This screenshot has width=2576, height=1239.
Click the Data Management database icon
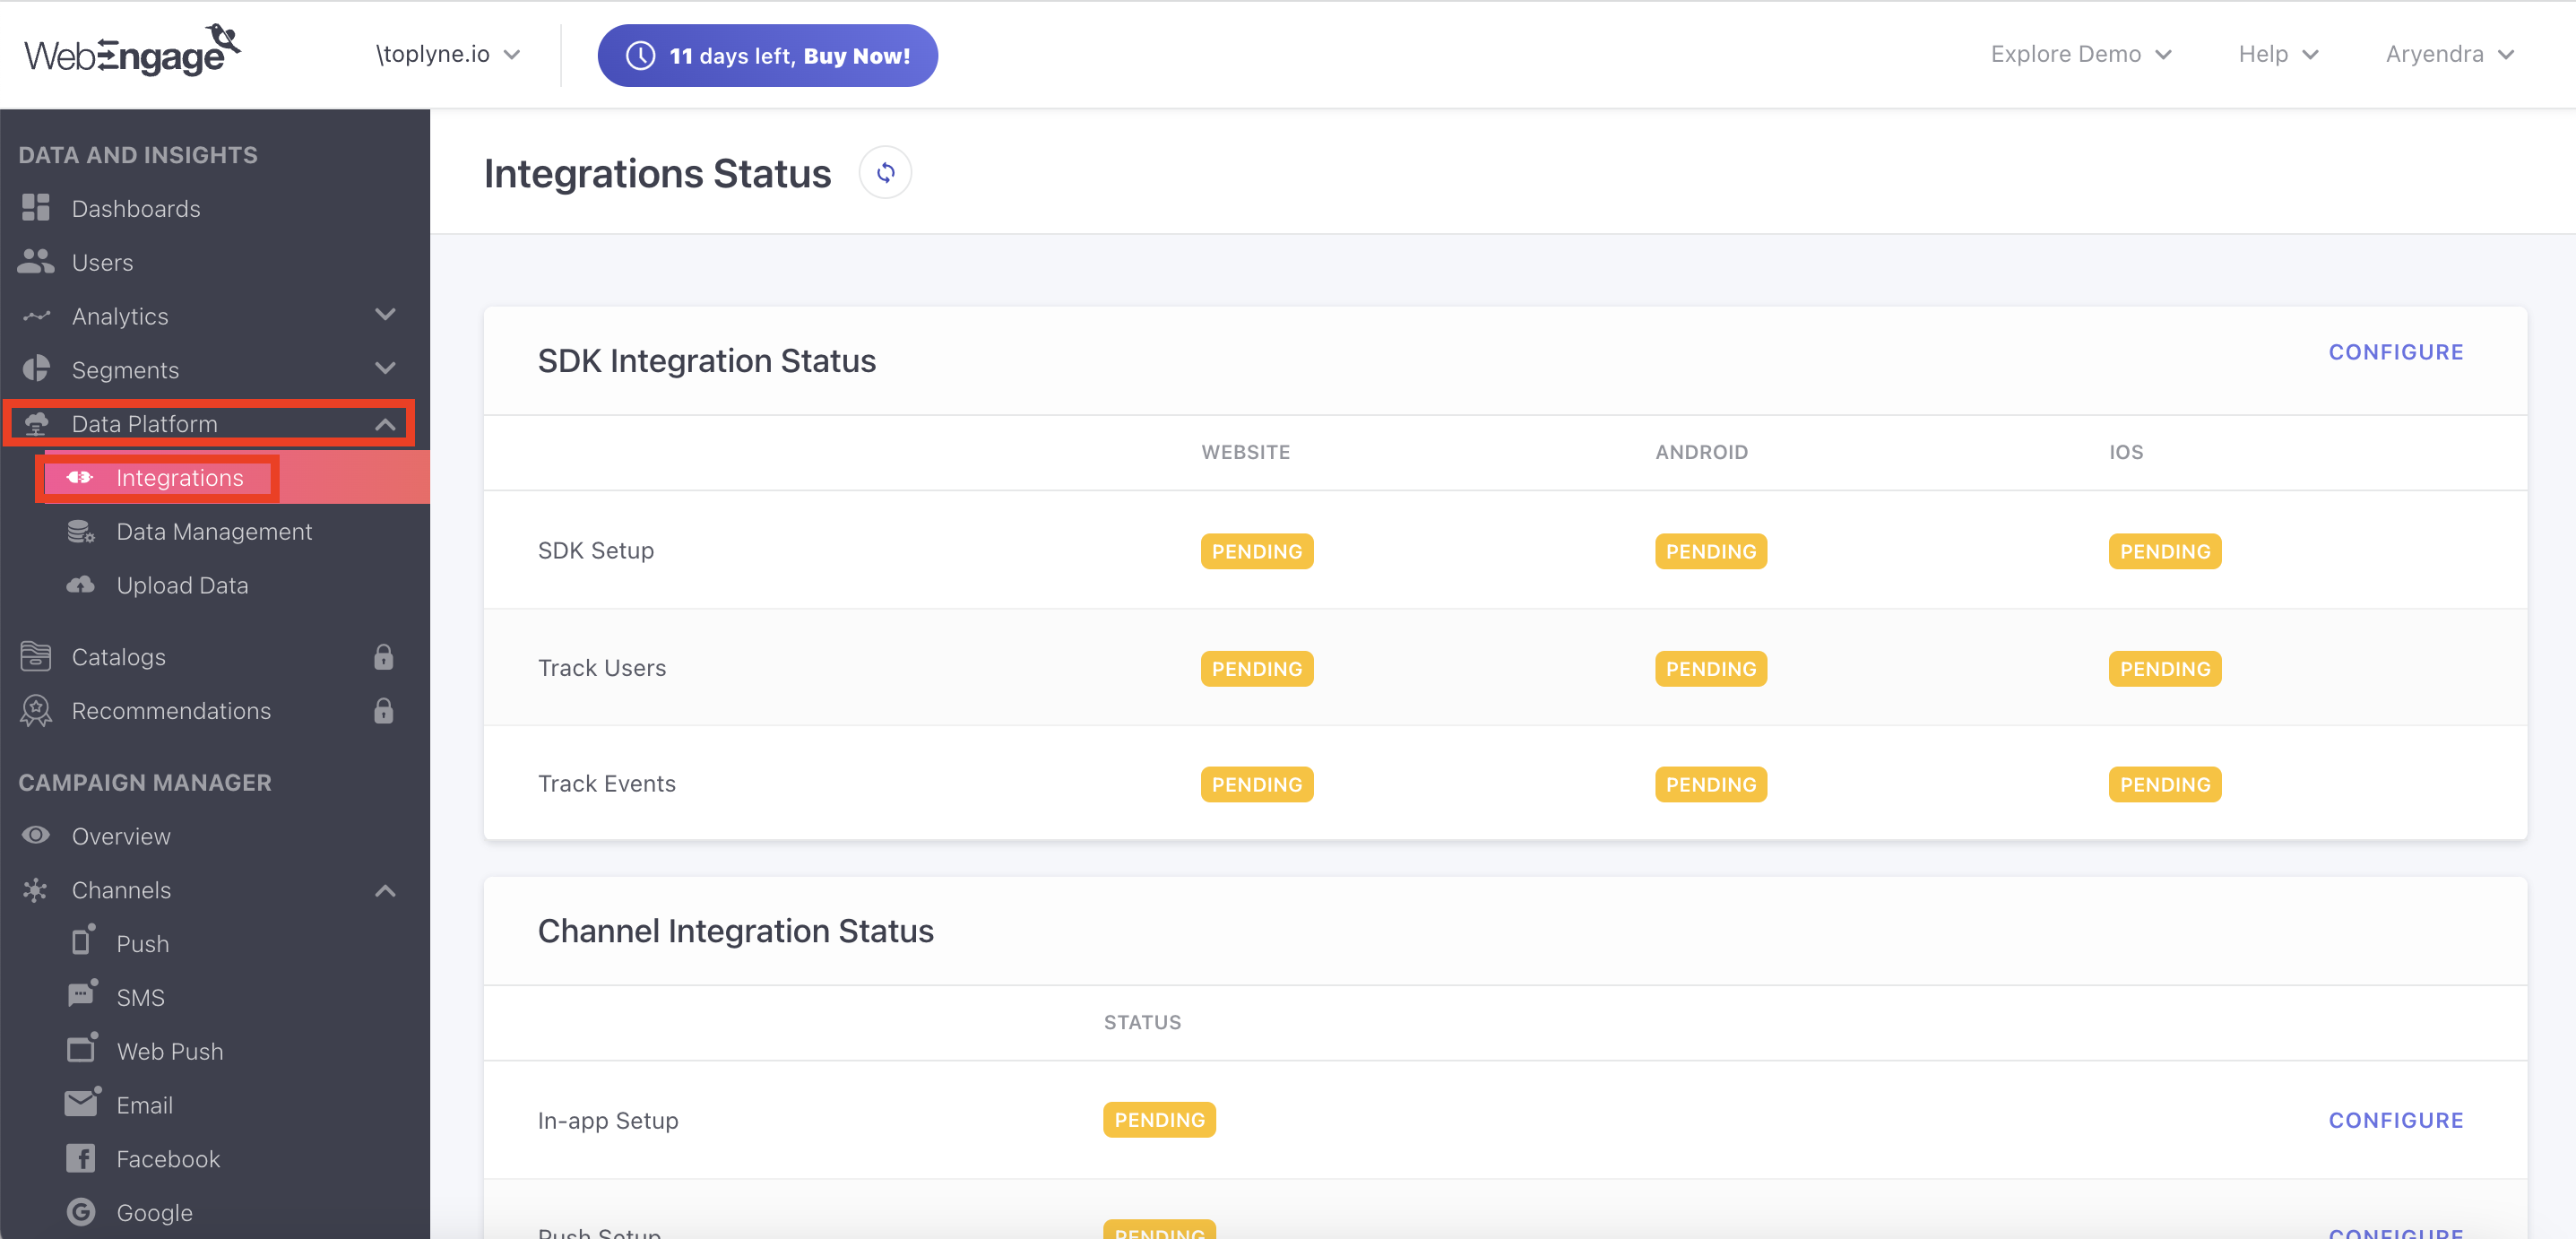pyautogui.click(x=80, y=531)
